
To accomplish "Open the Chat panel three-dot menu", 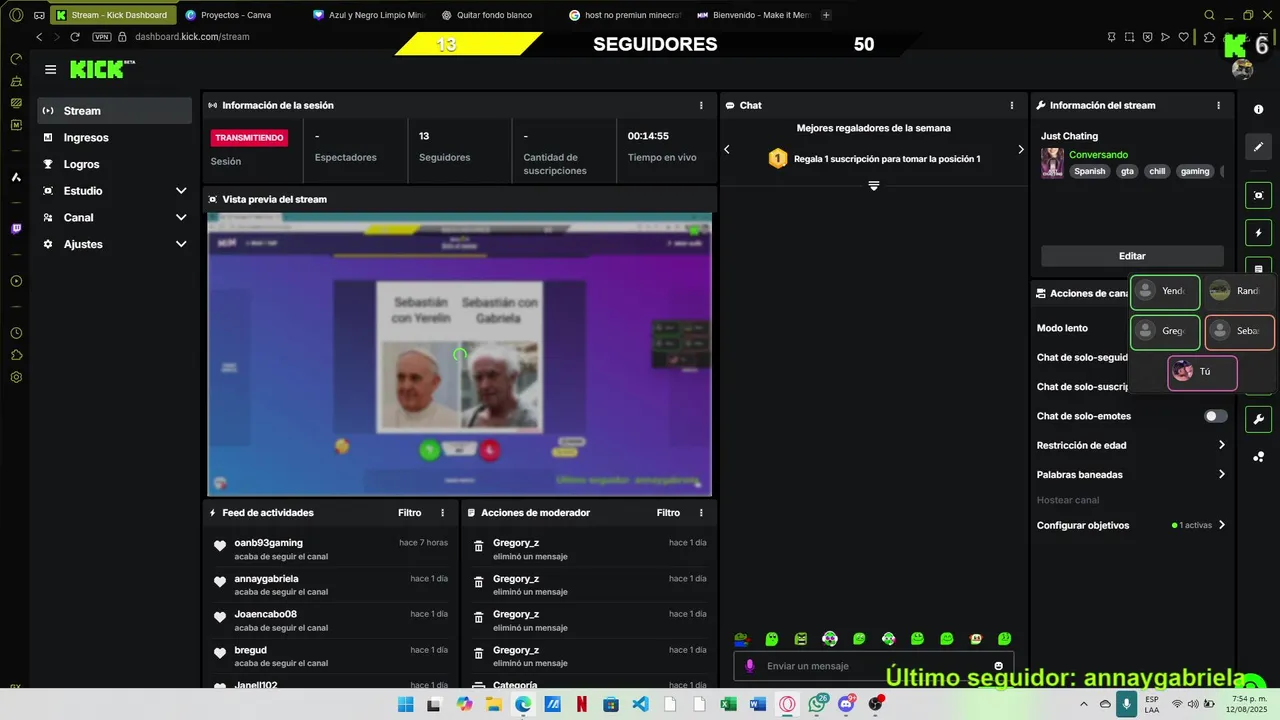I will coord(1012,105).
